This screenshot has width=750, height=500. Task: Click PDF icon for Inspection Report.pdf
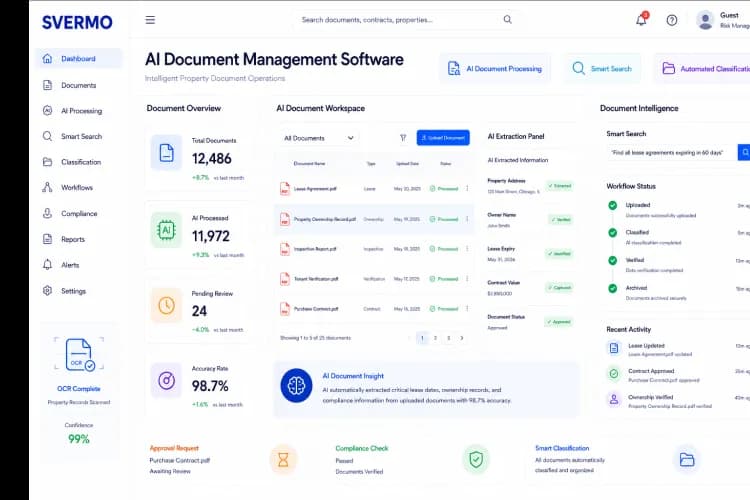(x=285, y=249)
